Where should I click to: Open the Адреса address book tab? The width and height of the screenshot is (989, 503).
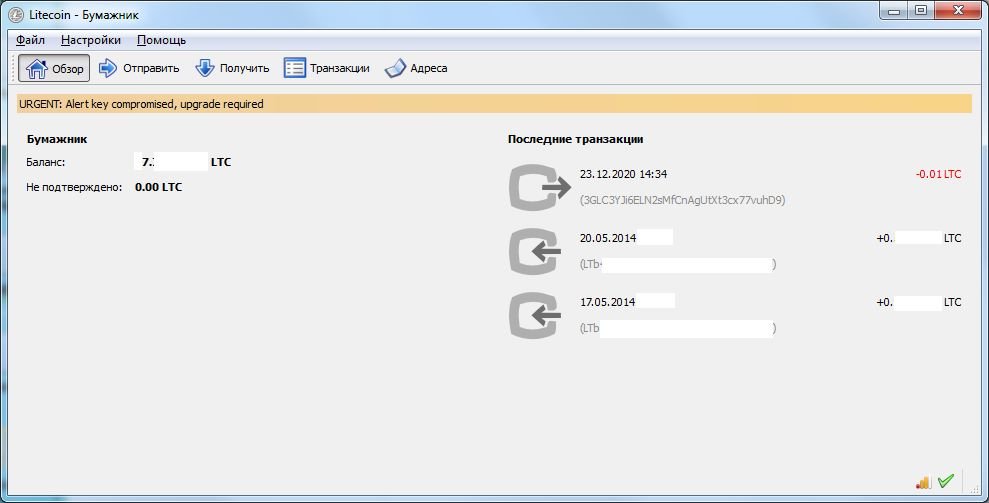point(416,68)
